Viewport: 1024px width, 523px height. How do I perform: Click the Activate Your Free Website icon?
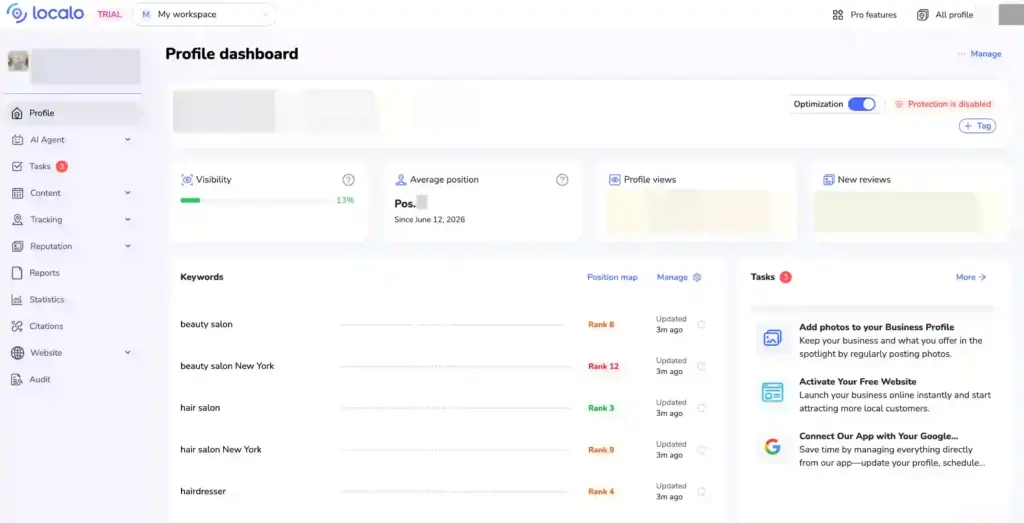click(773, 392)
